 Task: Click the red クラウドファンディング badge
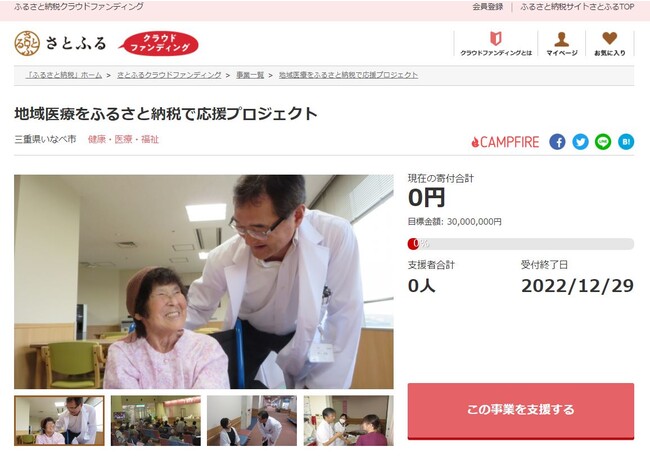point(159,43)
